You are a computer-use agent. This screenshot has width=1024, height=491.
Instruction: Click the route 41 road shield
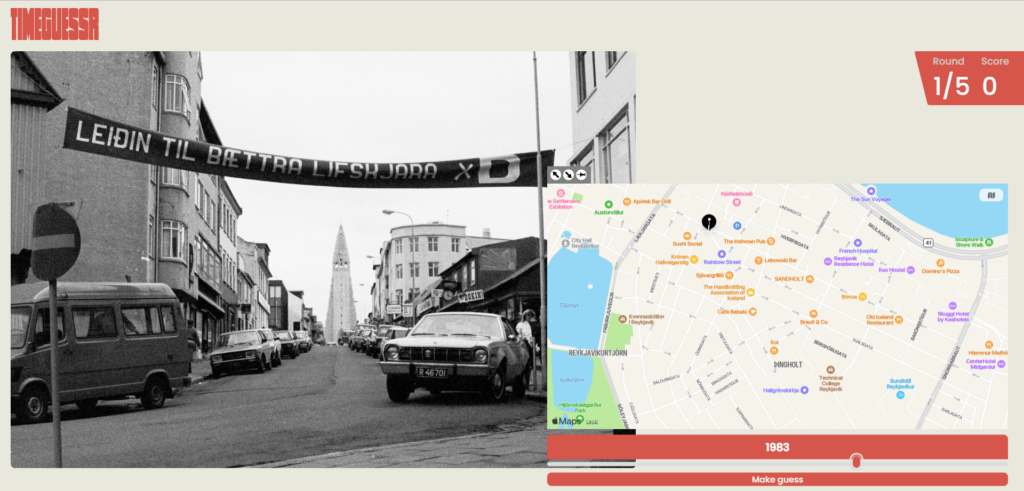(929, 243)
